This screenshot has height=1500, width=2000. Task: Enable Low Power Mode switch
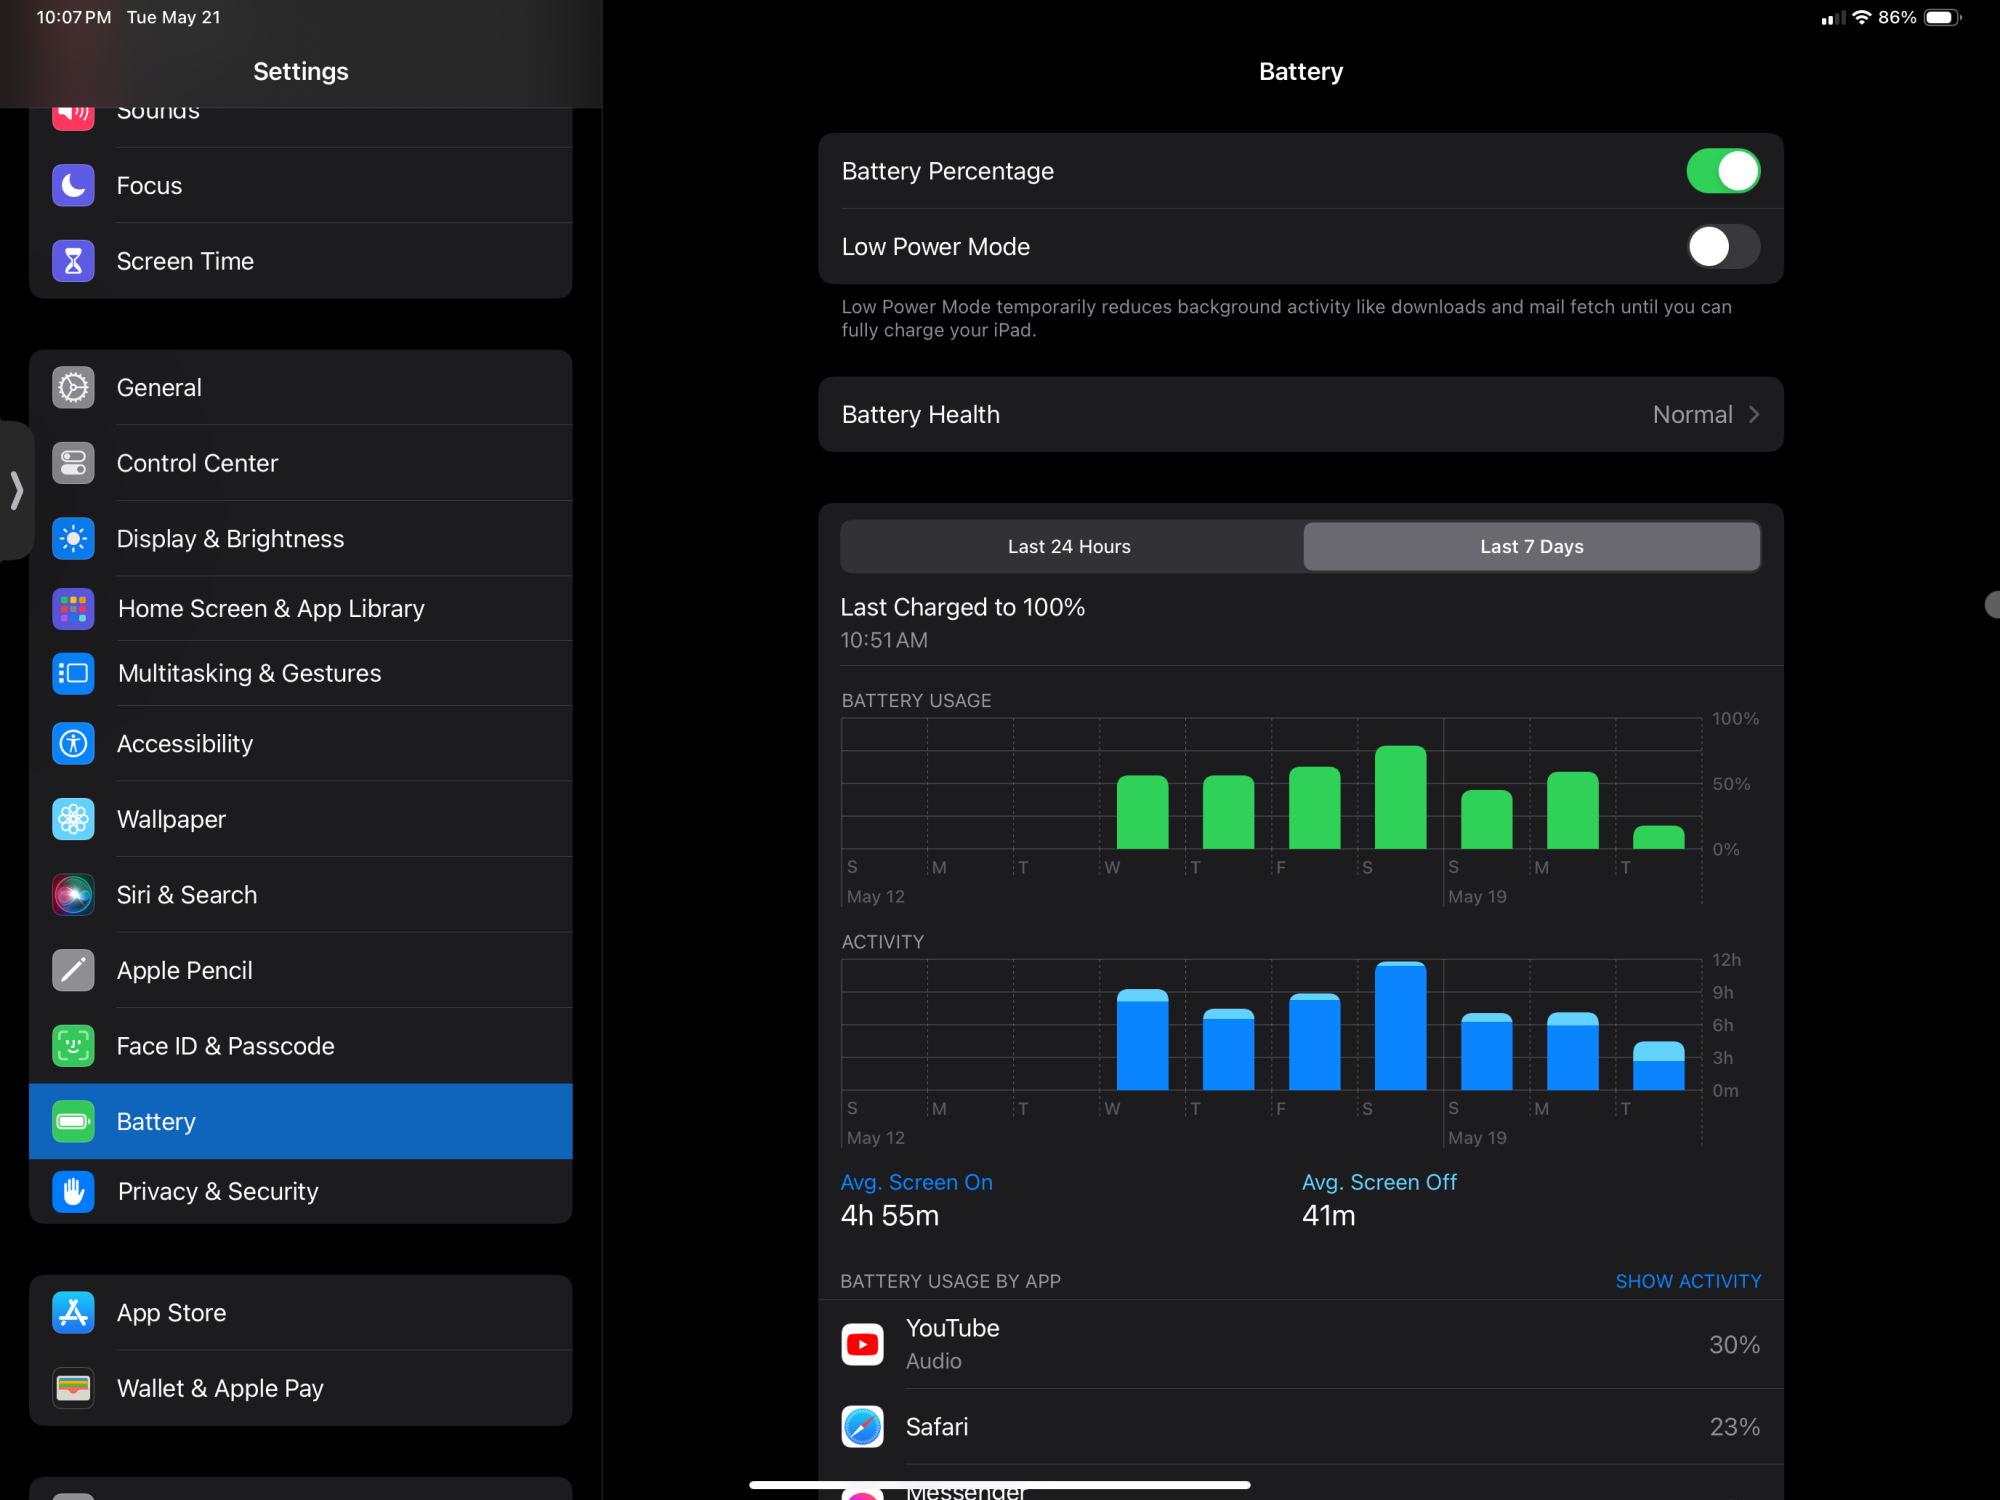click(x=1722, y=246)
